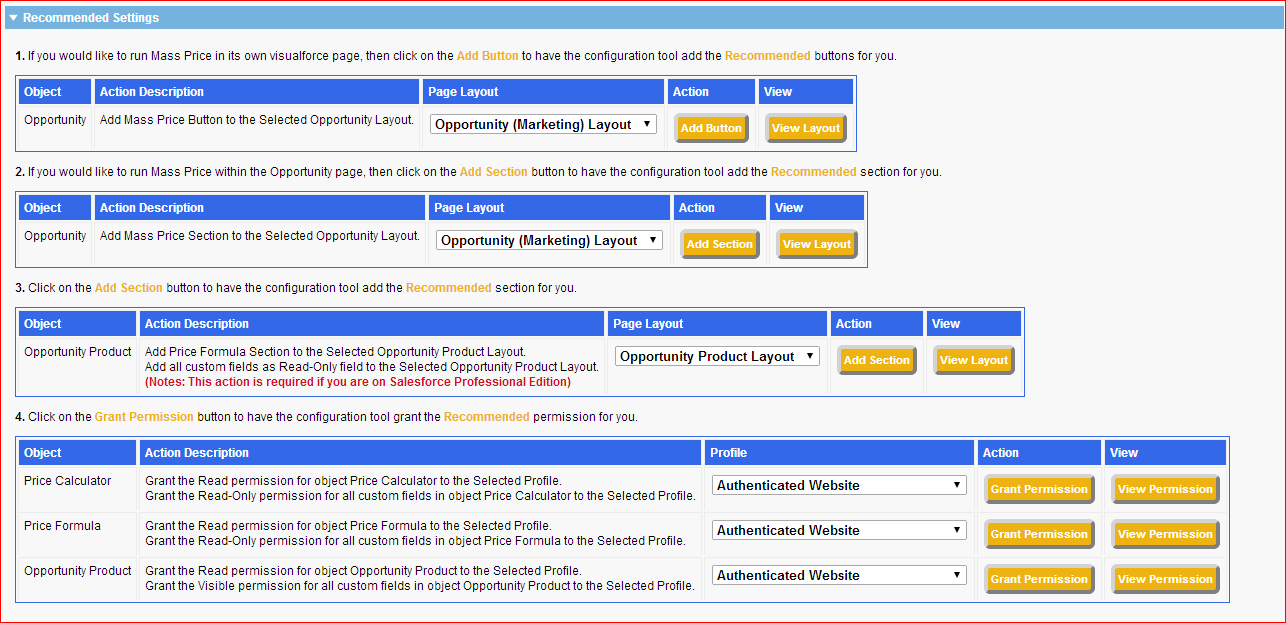View Permission for Opportunity Product object
Image resolution: width=1286 pixels, height=623 pixels.
(1165, 579)
